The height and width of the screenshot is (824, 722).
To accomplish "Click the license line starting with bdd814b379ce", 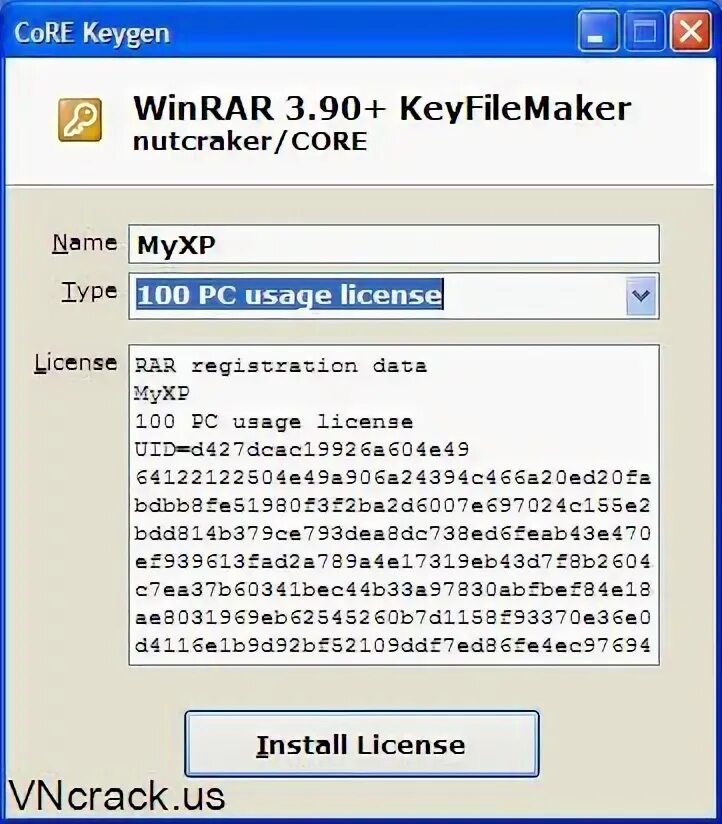I will tap(393, 533).
